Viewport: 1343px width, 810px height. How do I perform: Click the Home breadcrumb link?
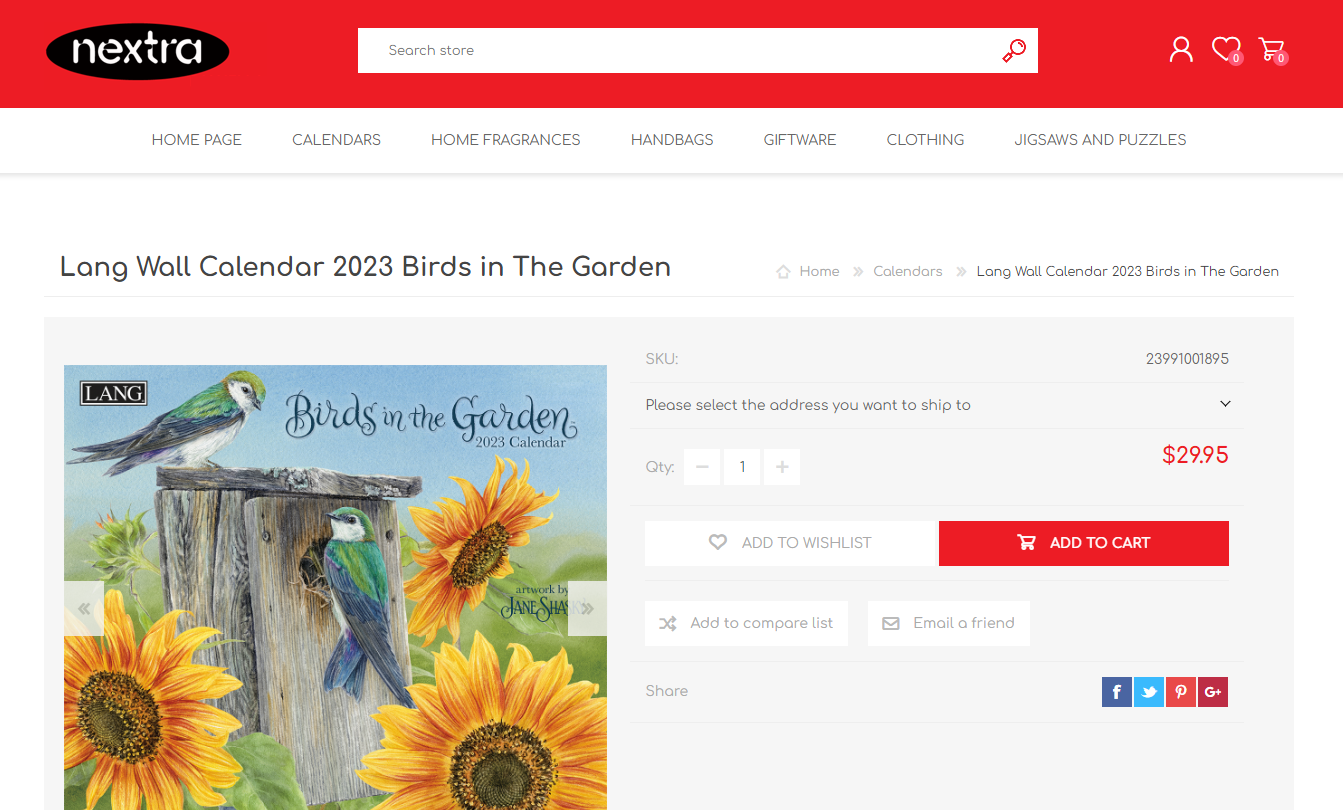pyautogui.click(x=819, y=271)
